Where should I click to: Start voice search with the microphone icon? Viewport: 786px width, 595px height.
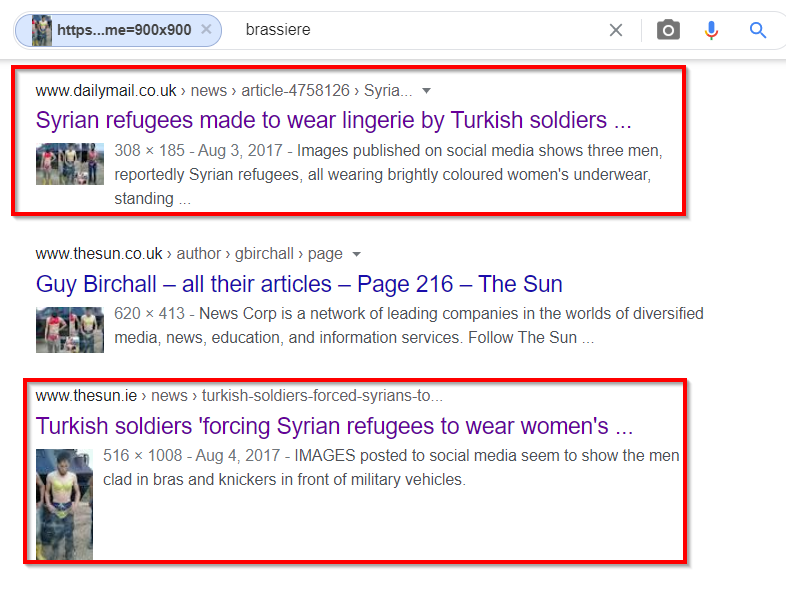(x=711, y=30)
